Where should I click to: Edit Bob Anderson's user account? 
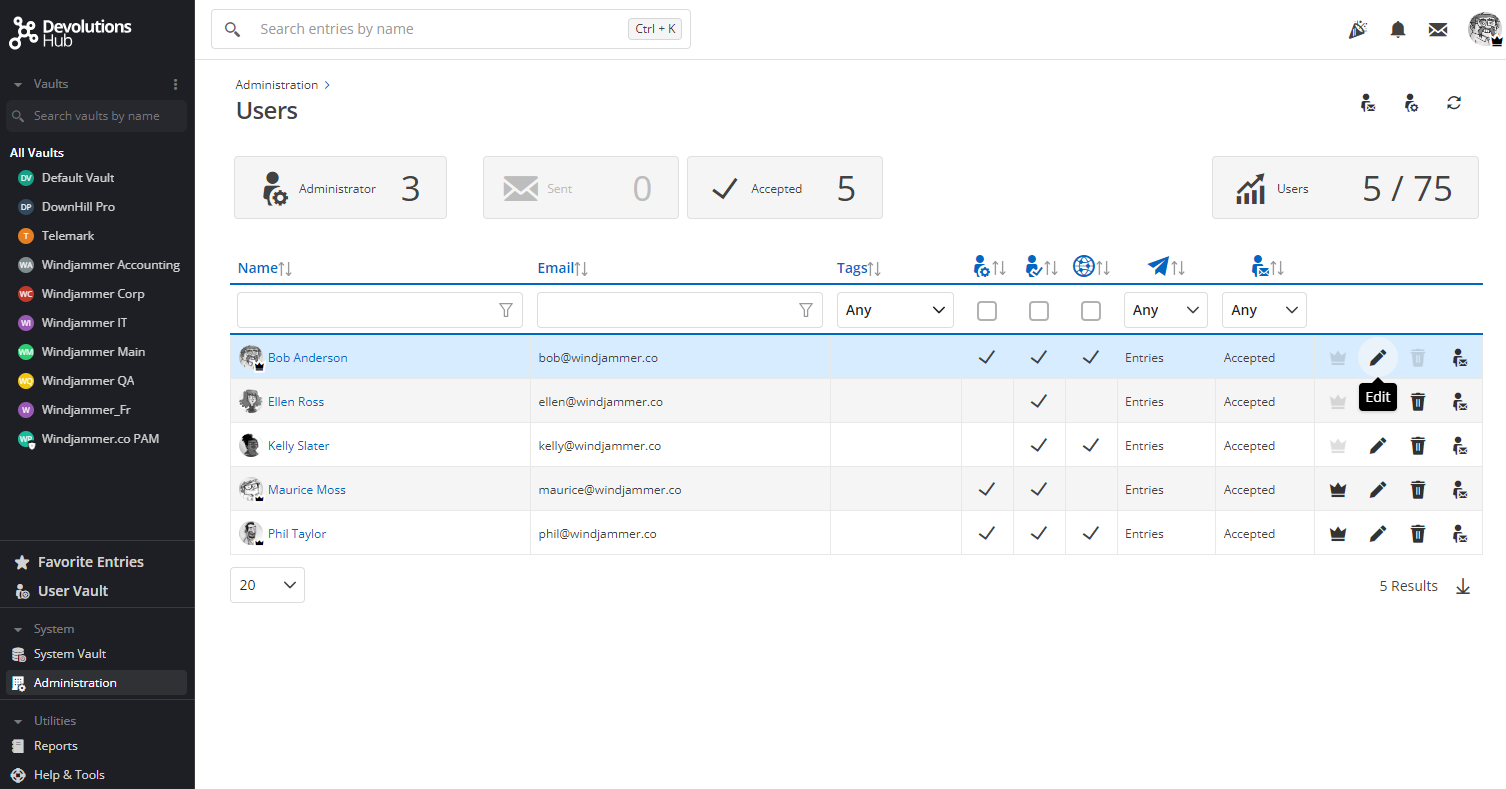pos(1378,358)
